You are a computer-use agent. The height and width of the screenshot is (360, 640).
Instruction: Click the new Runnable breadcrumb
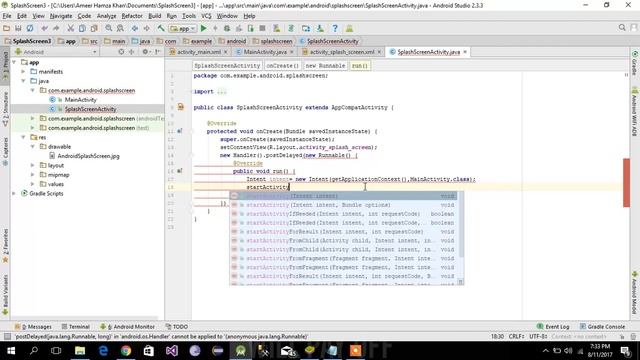point(325,66)
